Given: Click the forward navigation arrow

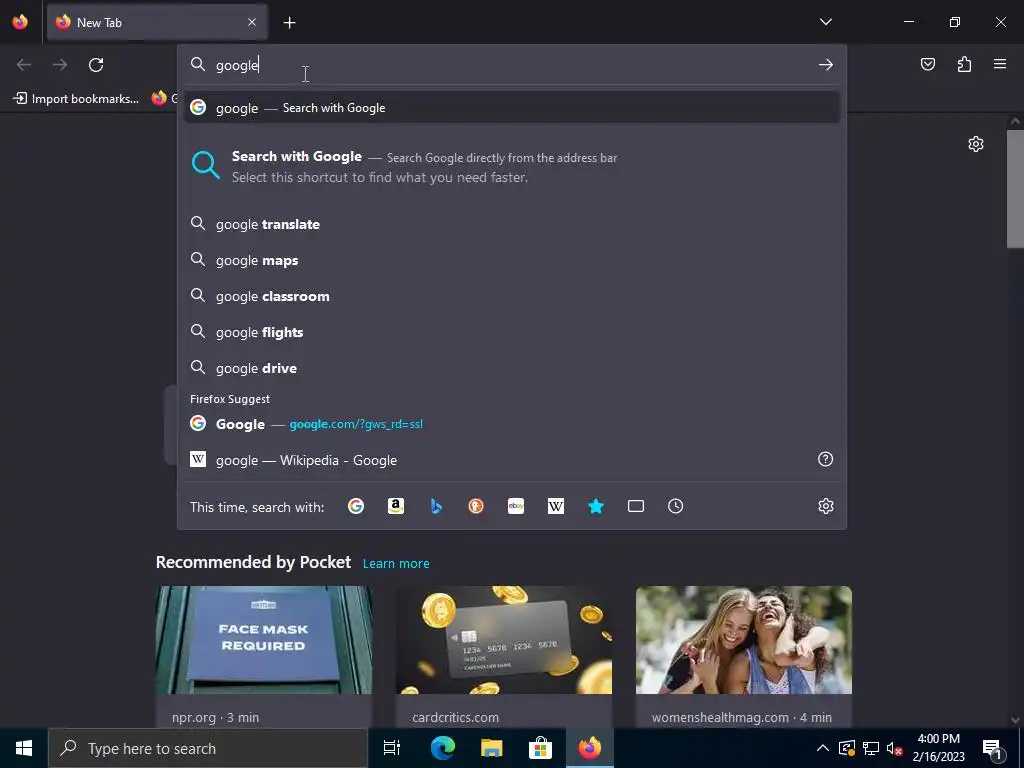Looking at the screenshot, I should coord(60,65).
